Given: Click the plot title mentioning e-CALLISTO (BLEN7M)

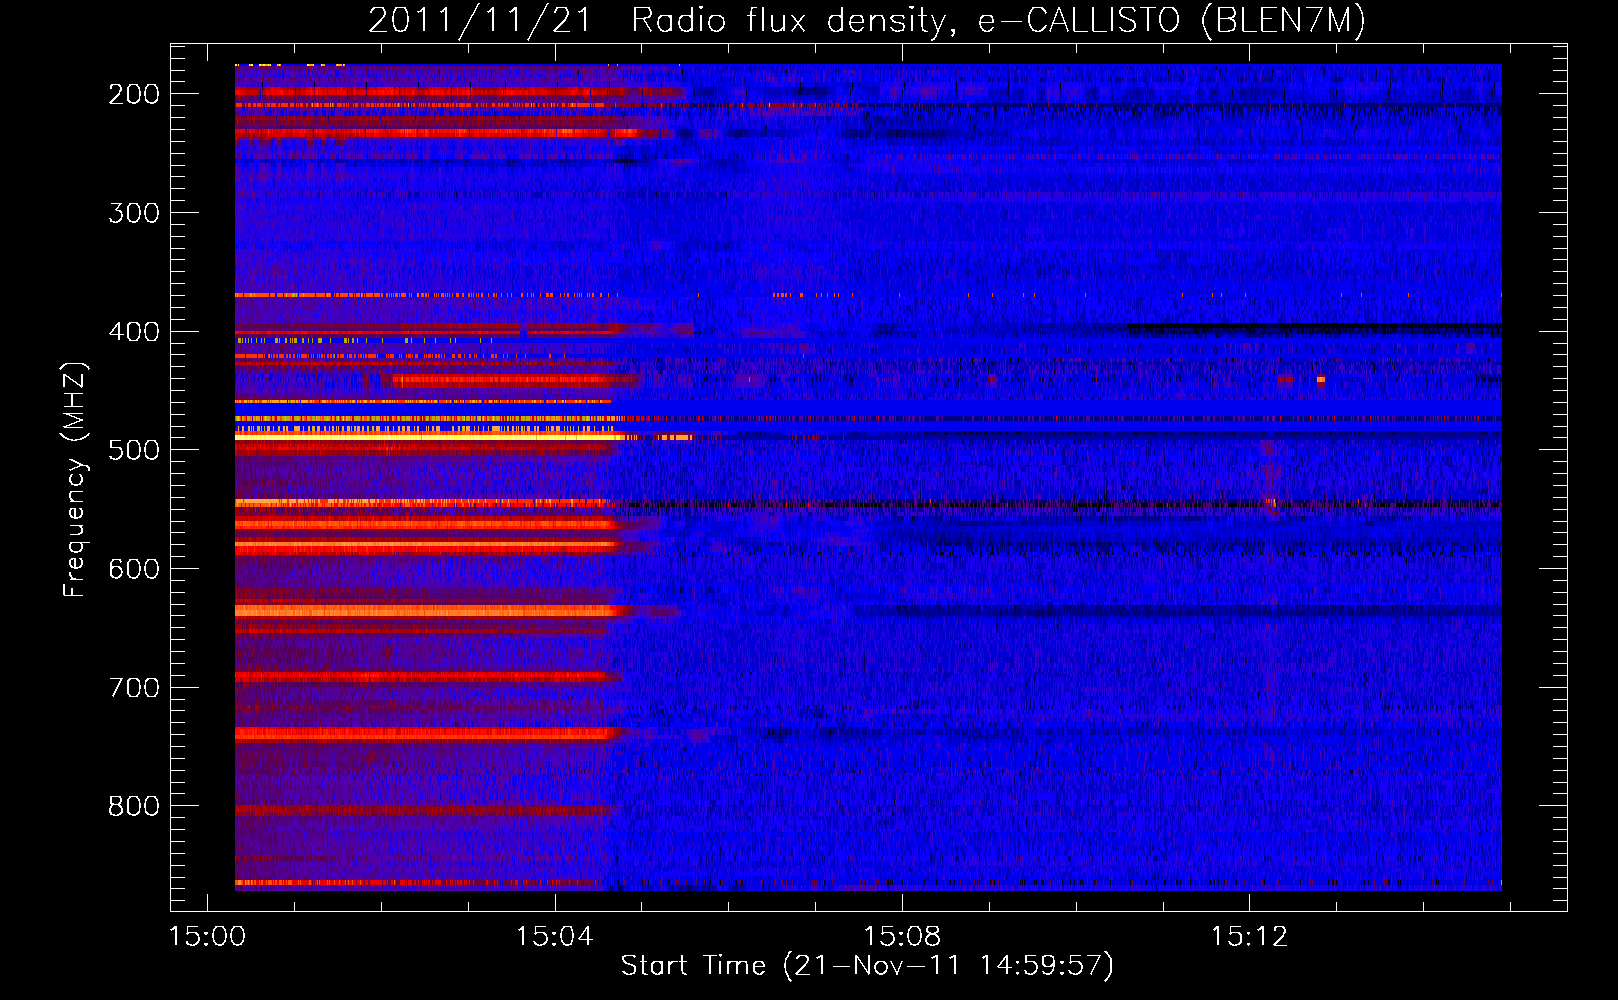Looking at the screenshot, I should [867, 20].
